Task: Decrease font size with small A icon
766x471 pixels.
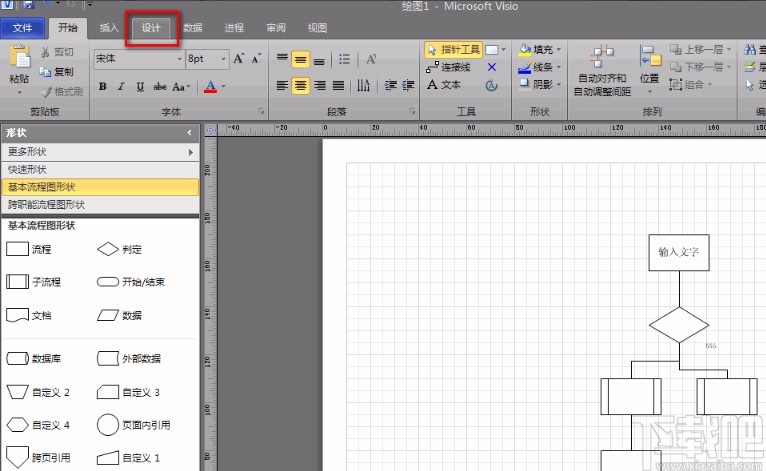Action: [x=256, y=59]
